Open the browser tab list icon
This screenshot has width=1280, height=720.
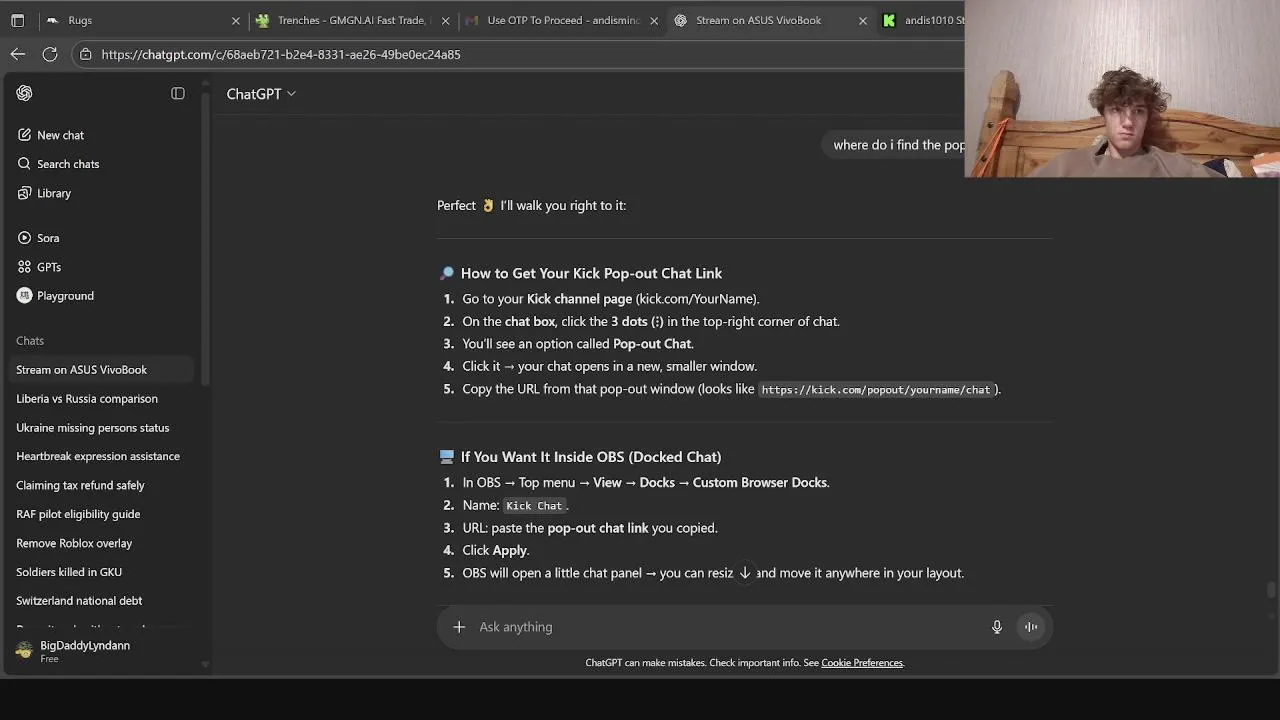17,20
